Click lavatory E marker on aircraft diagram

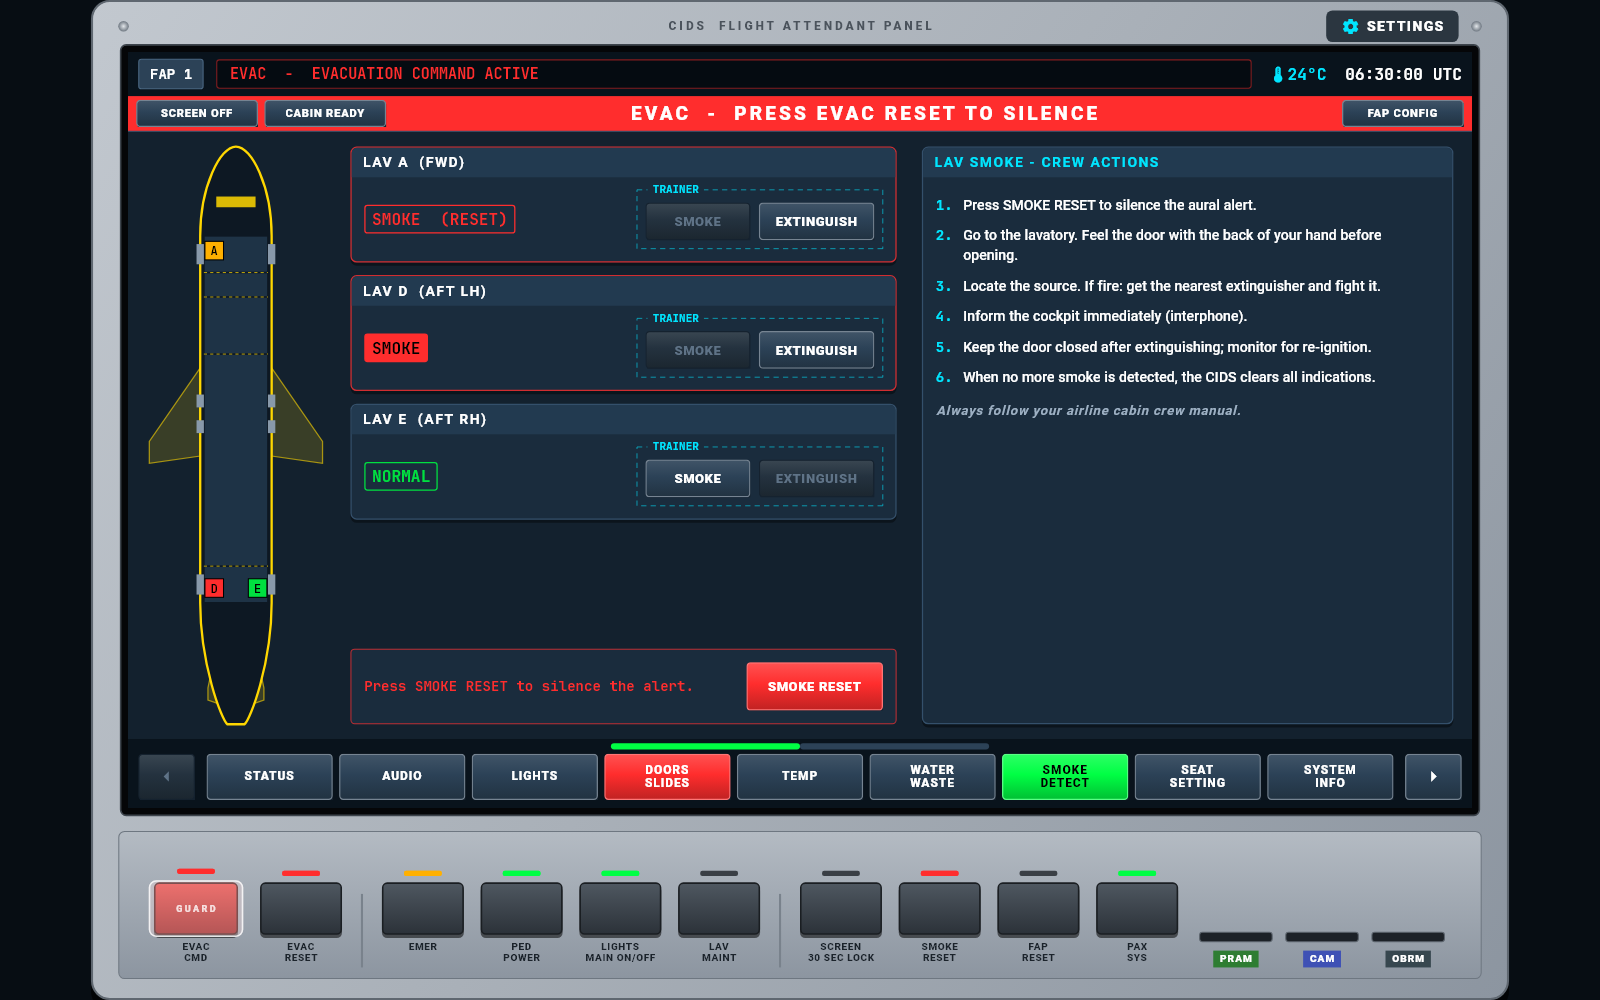click(x=257, y=588)
